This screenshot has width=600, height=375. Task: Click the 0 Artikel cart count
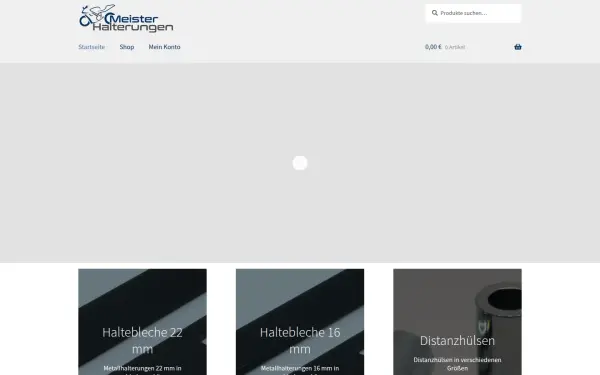coord(455,47)
